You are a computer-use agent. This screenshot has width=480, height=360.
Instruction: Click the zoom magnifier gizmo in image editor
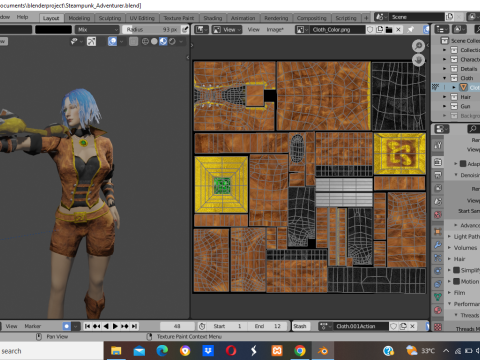418,46
